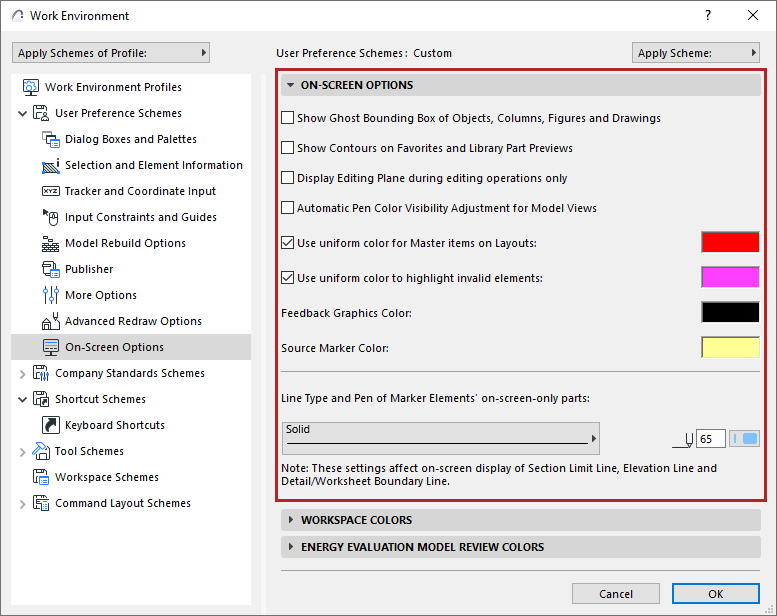The height and width of the screenshot is (616, 777).
Task: Enable Show Contours on Favorites checkbox
Action: point(287,148)
